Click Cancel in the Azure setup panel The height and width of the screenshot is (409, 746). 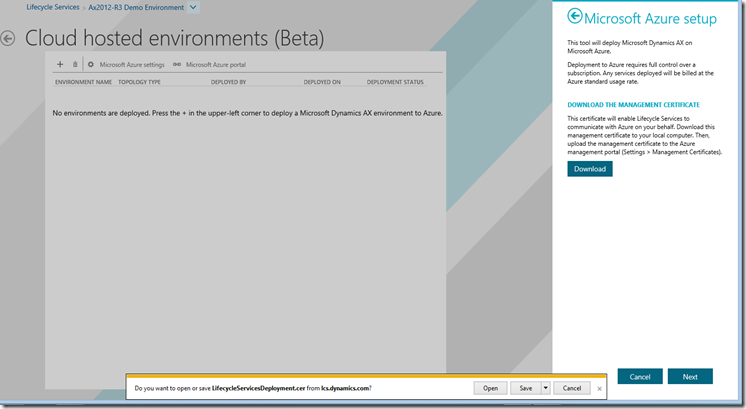640,376
